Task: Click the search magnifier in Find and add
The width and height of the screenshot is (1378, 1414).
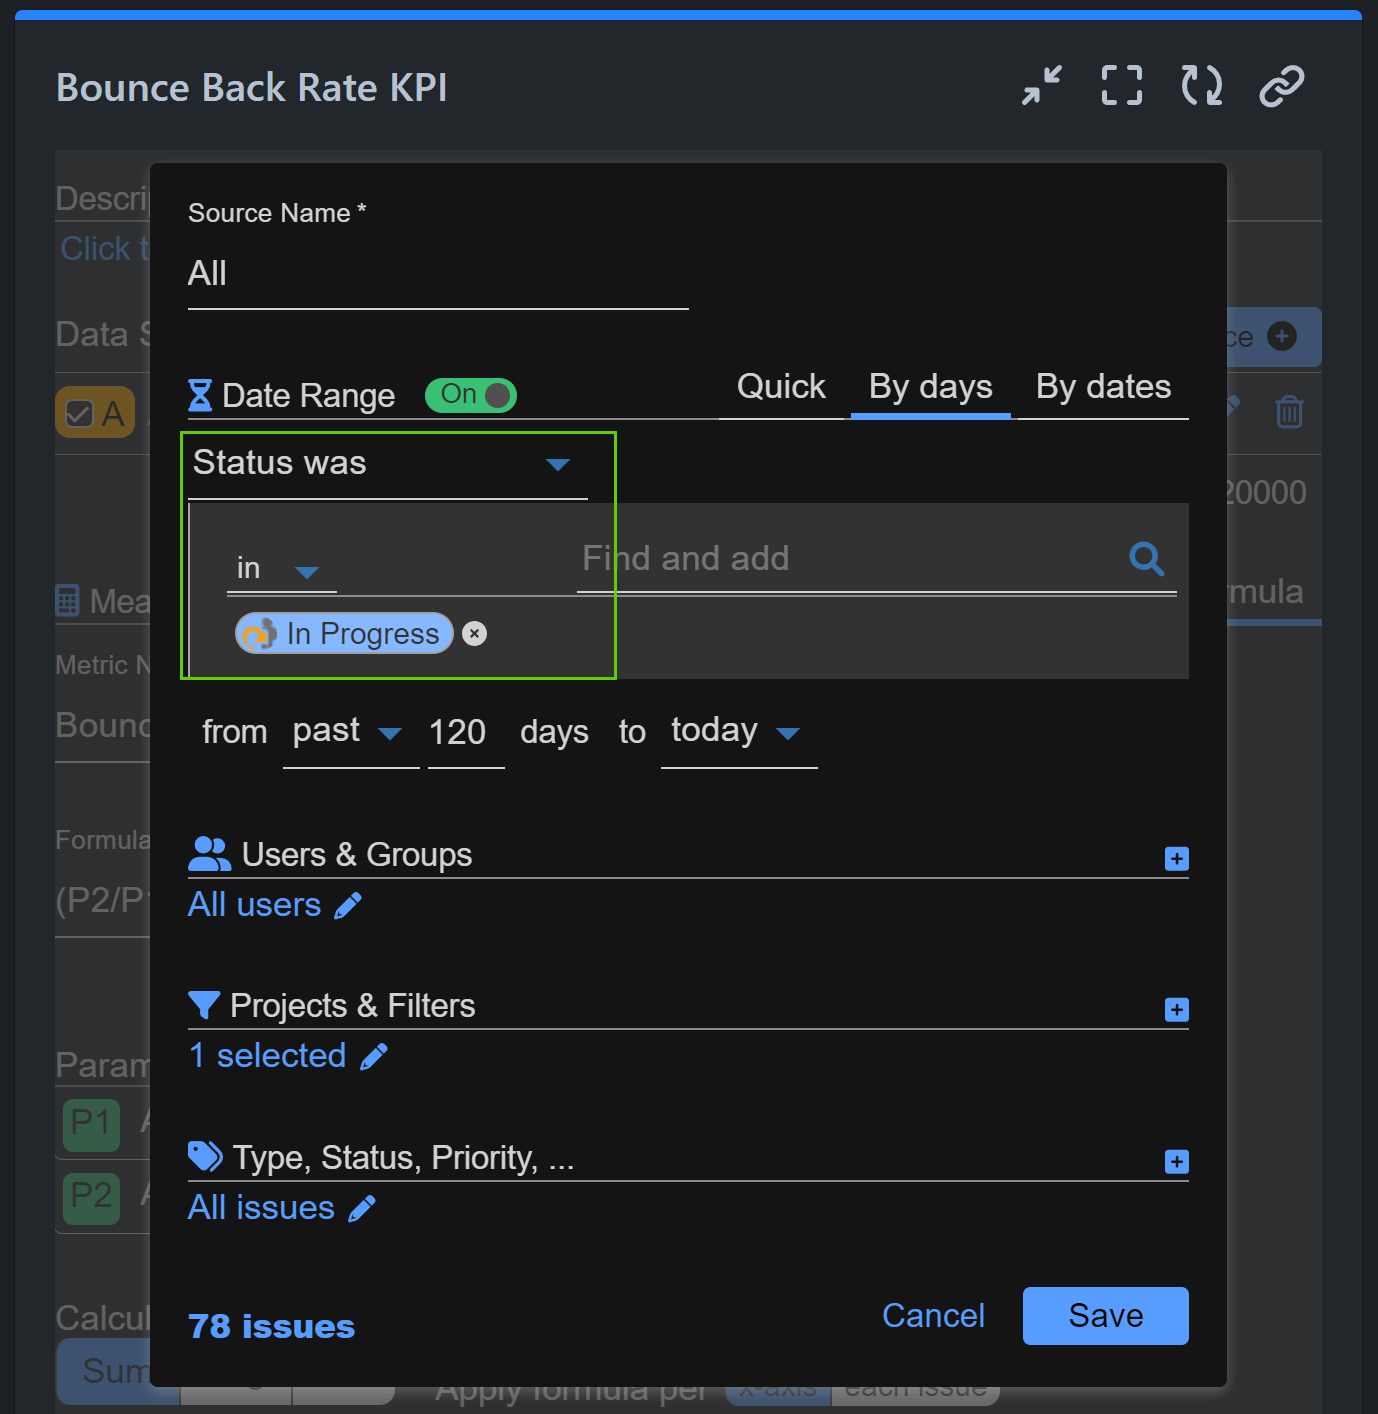Action: tap(1146, 559)
